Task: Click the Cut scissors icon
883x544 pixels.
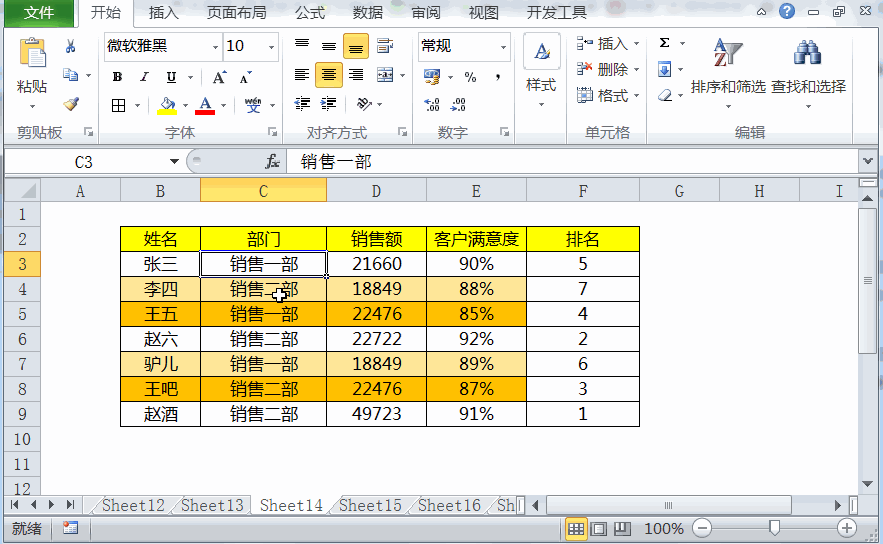Action: point(70,46)
